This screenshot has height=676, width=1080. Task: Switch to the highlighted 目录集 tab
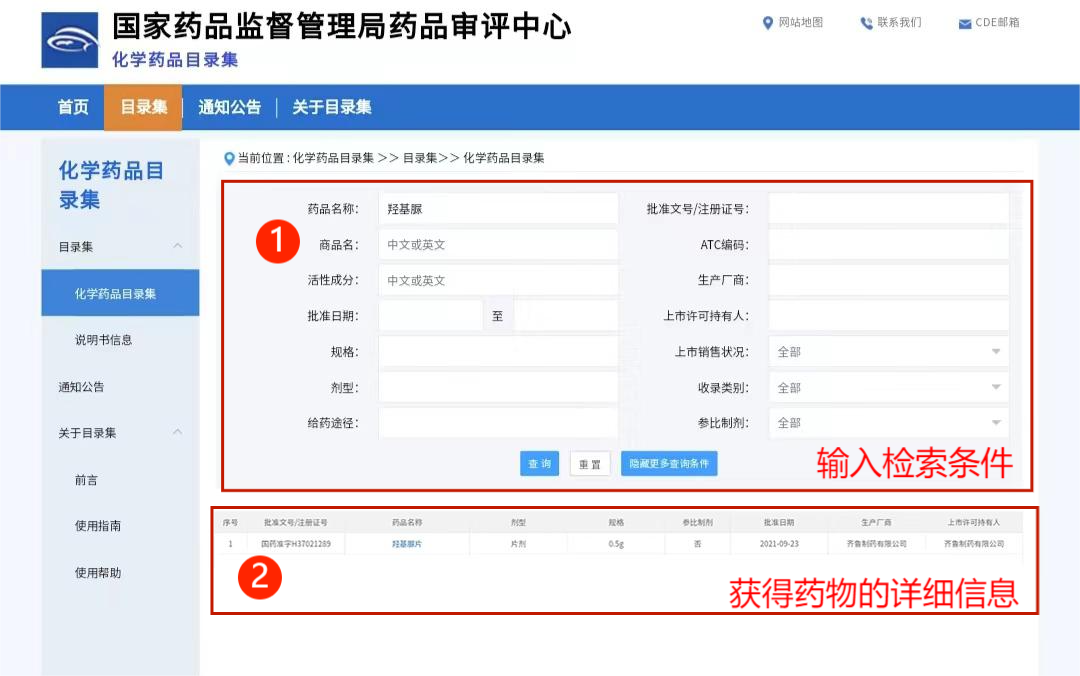(x=142, y=108)
